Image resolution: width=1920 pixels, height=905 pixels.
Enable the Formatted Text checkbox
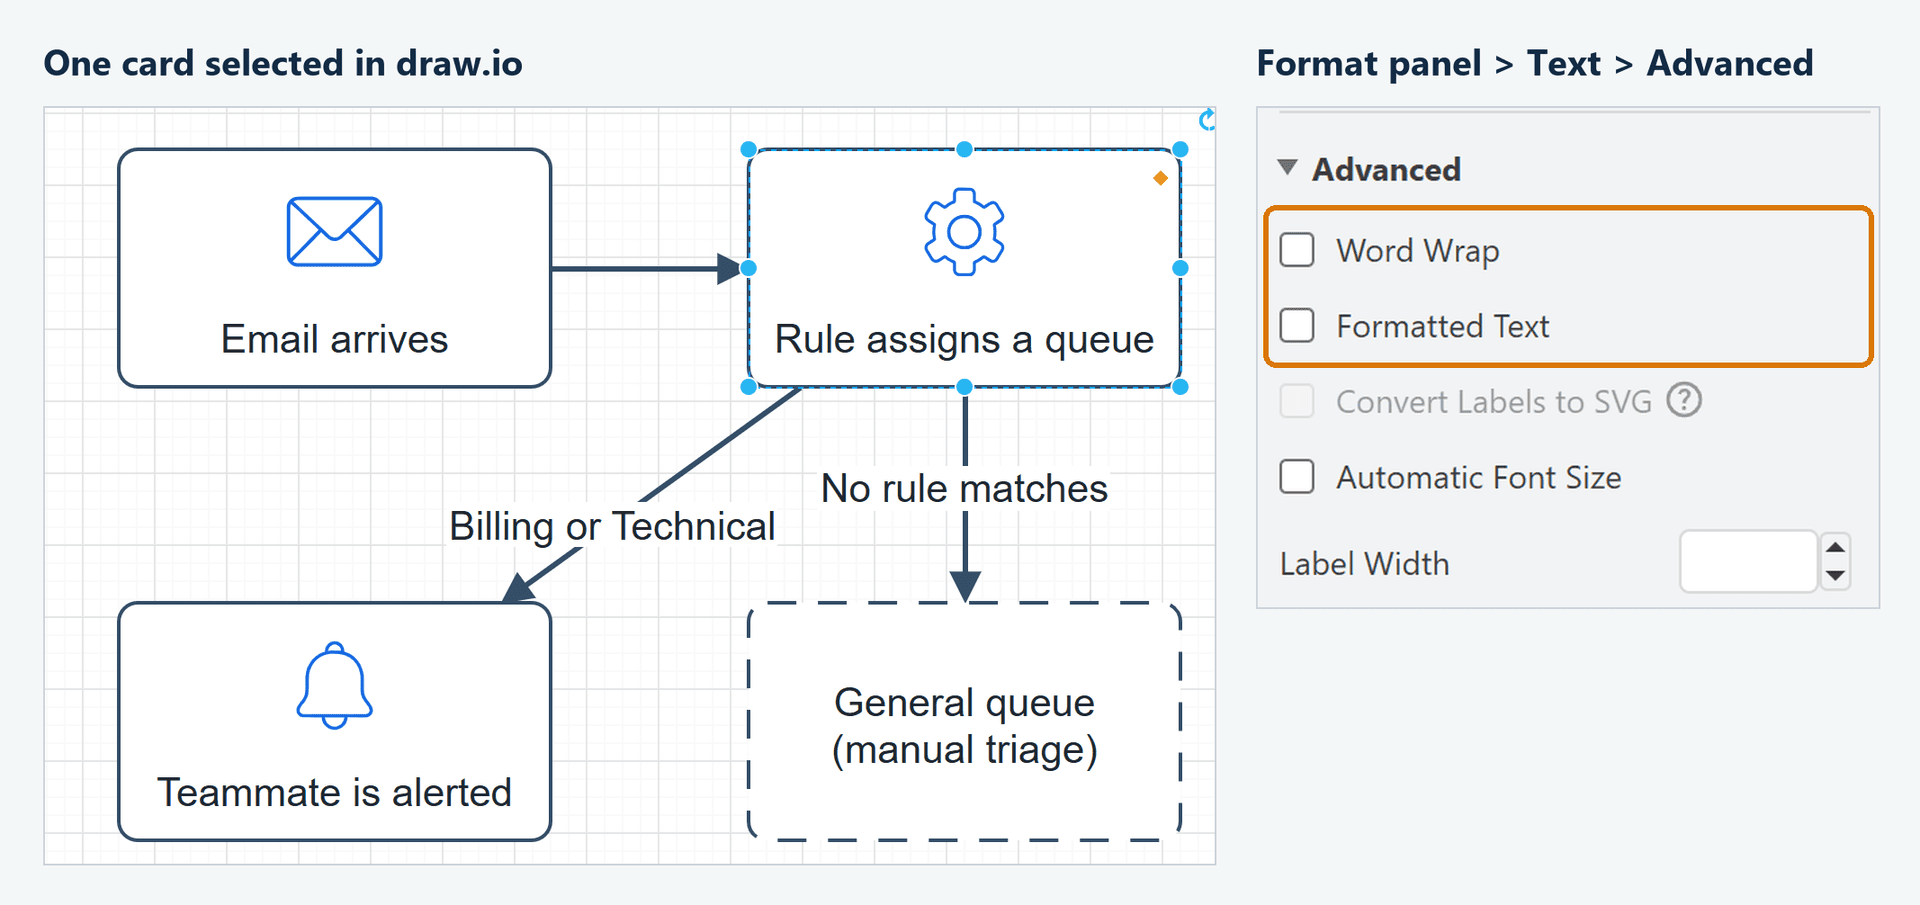(x=1297, y=325)
